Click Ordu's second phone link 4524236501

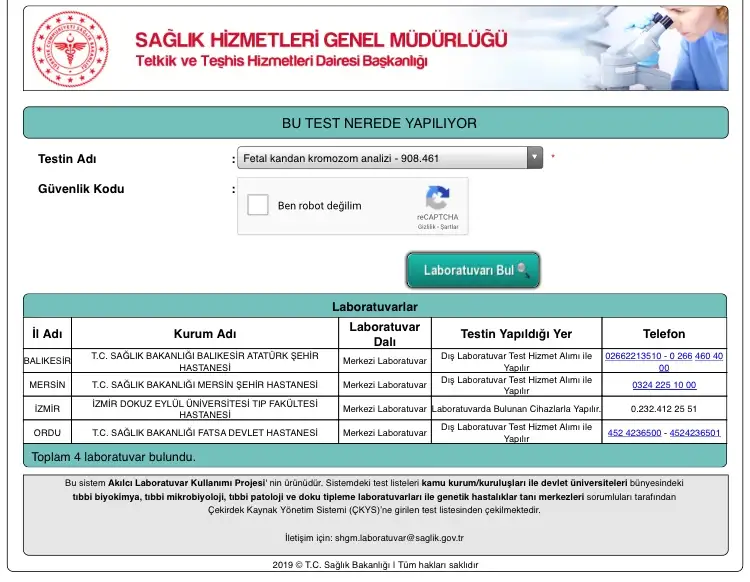(x=695, y=433)
